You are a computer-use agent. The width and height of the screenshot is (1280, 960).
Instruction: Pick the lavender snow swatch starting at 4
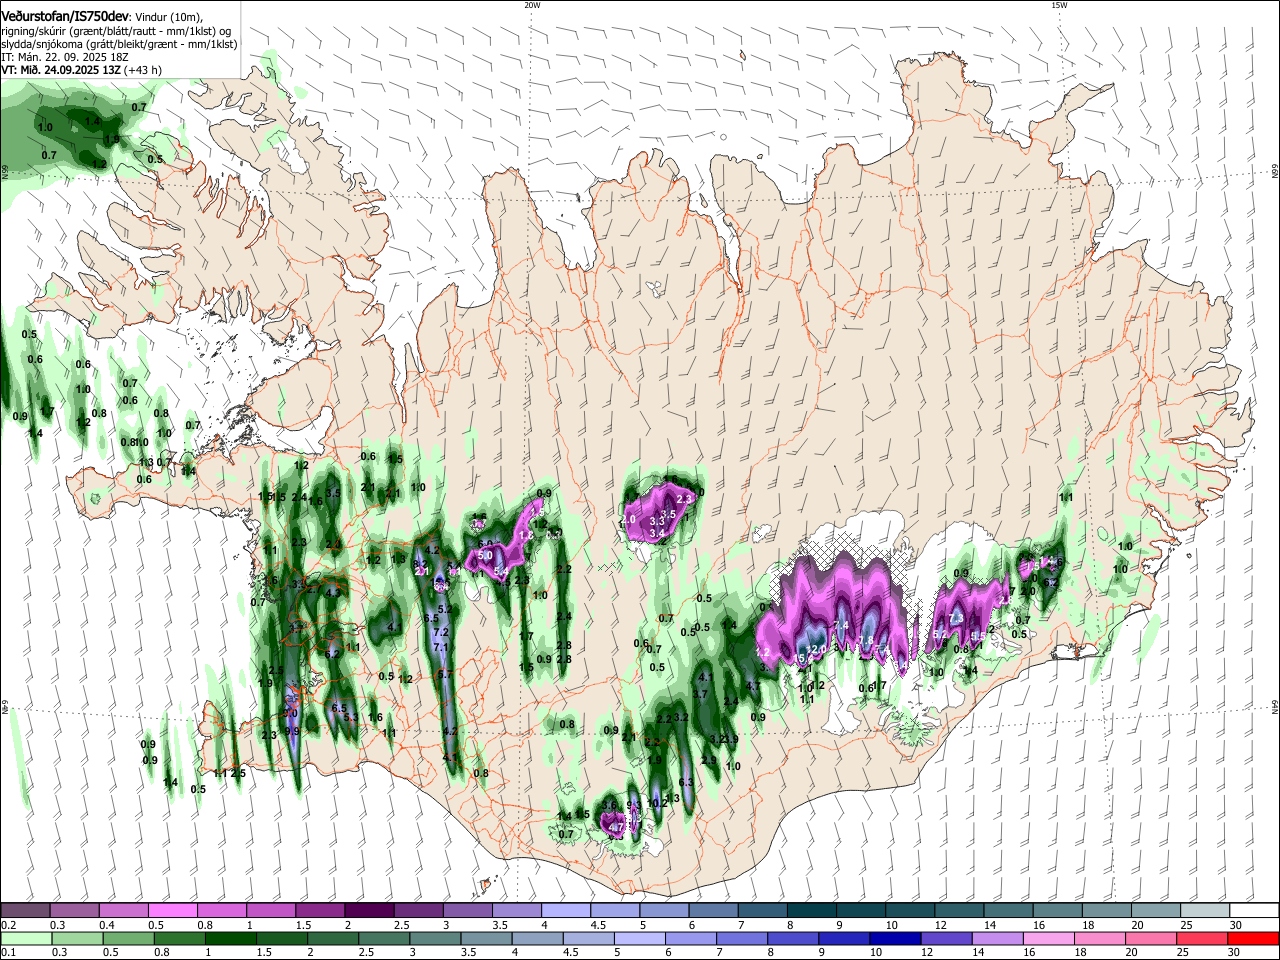564,911
